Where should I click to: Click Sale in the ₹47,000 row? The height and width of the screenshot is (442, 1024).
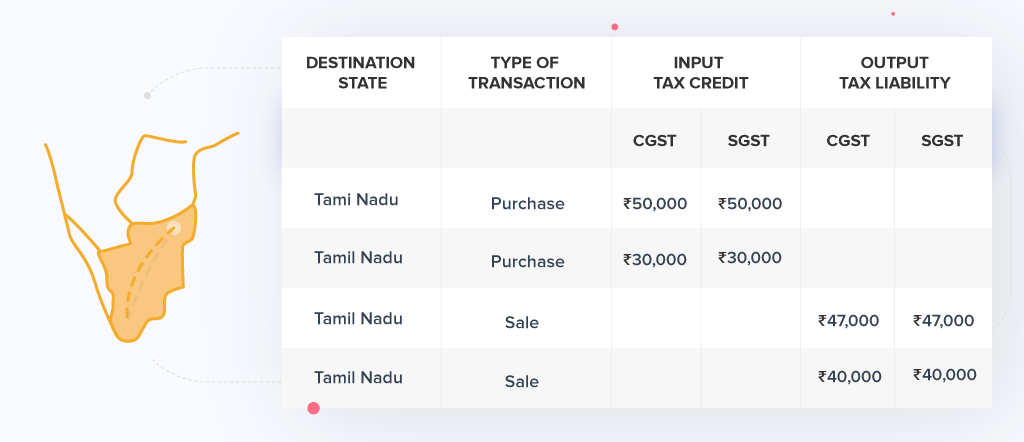pyautogui.click(x=522, y=322)
